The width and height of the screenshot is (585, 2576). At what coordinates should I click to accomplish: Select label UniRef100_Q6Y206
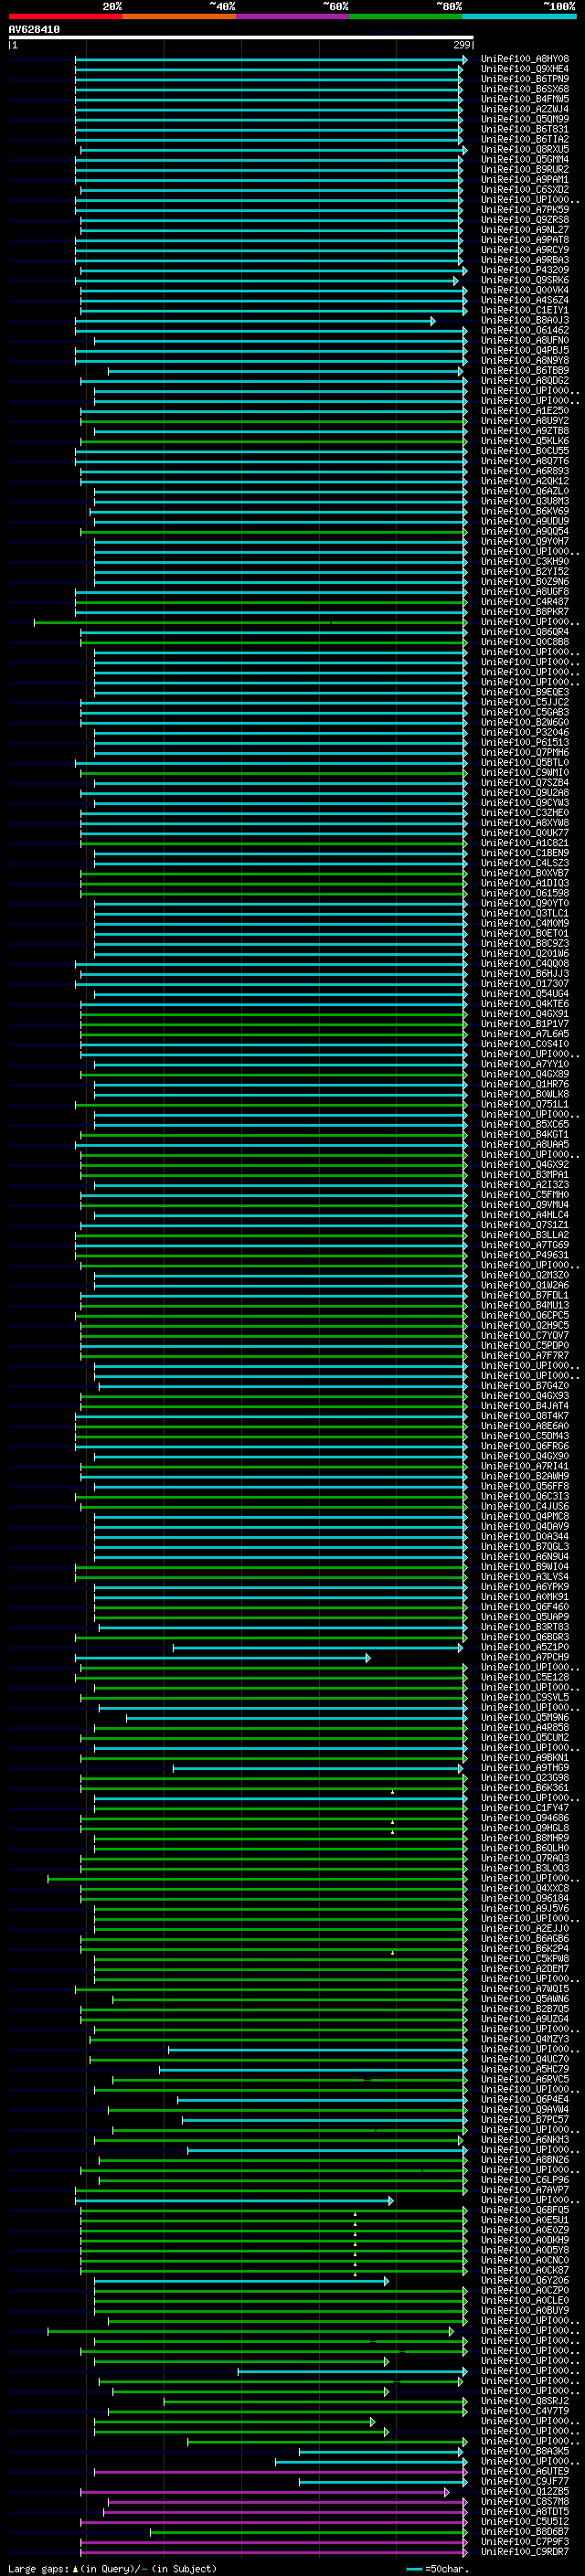click(x=525, y=2281)
